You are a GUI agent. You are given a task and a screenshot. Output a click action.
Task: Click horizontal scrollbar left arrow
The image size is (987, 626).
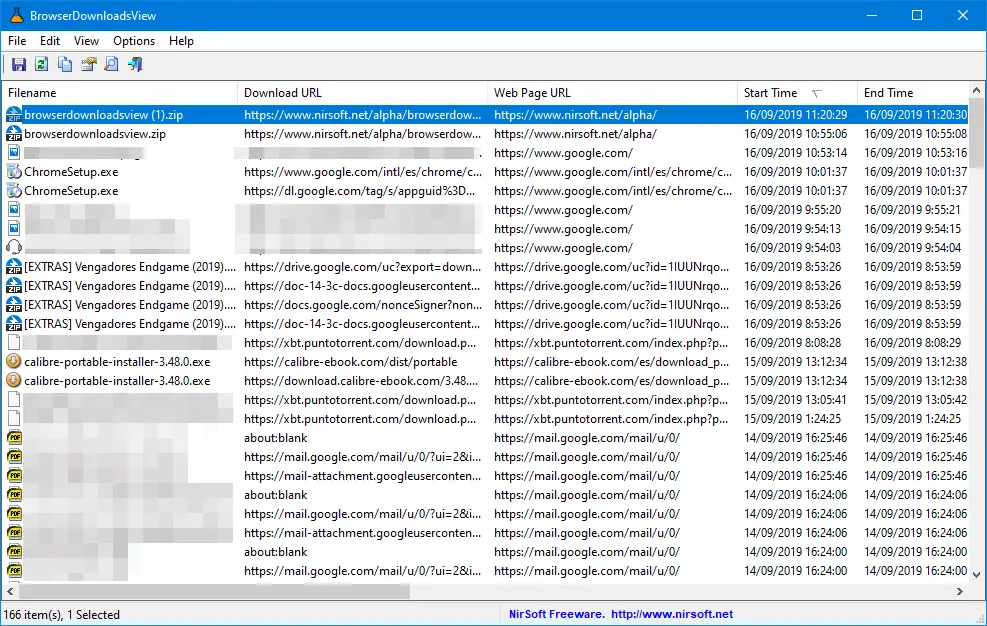[x=10, y=591]
